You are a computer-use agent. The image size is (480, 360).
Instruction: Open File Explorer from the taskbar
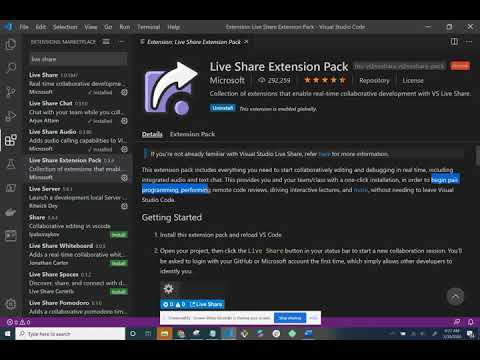164,333
